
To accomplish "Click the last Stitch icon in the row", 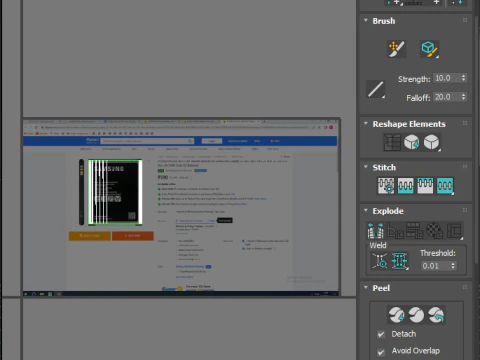I will (x=445, y=186).
